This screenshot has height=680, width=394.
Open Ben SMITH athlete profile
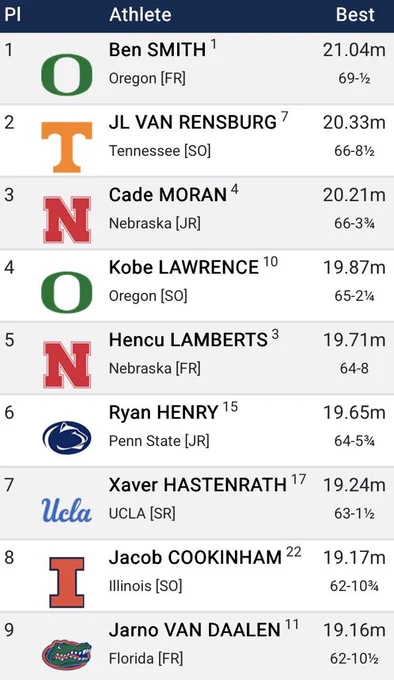pyautogui.click(x=157, y=49)
